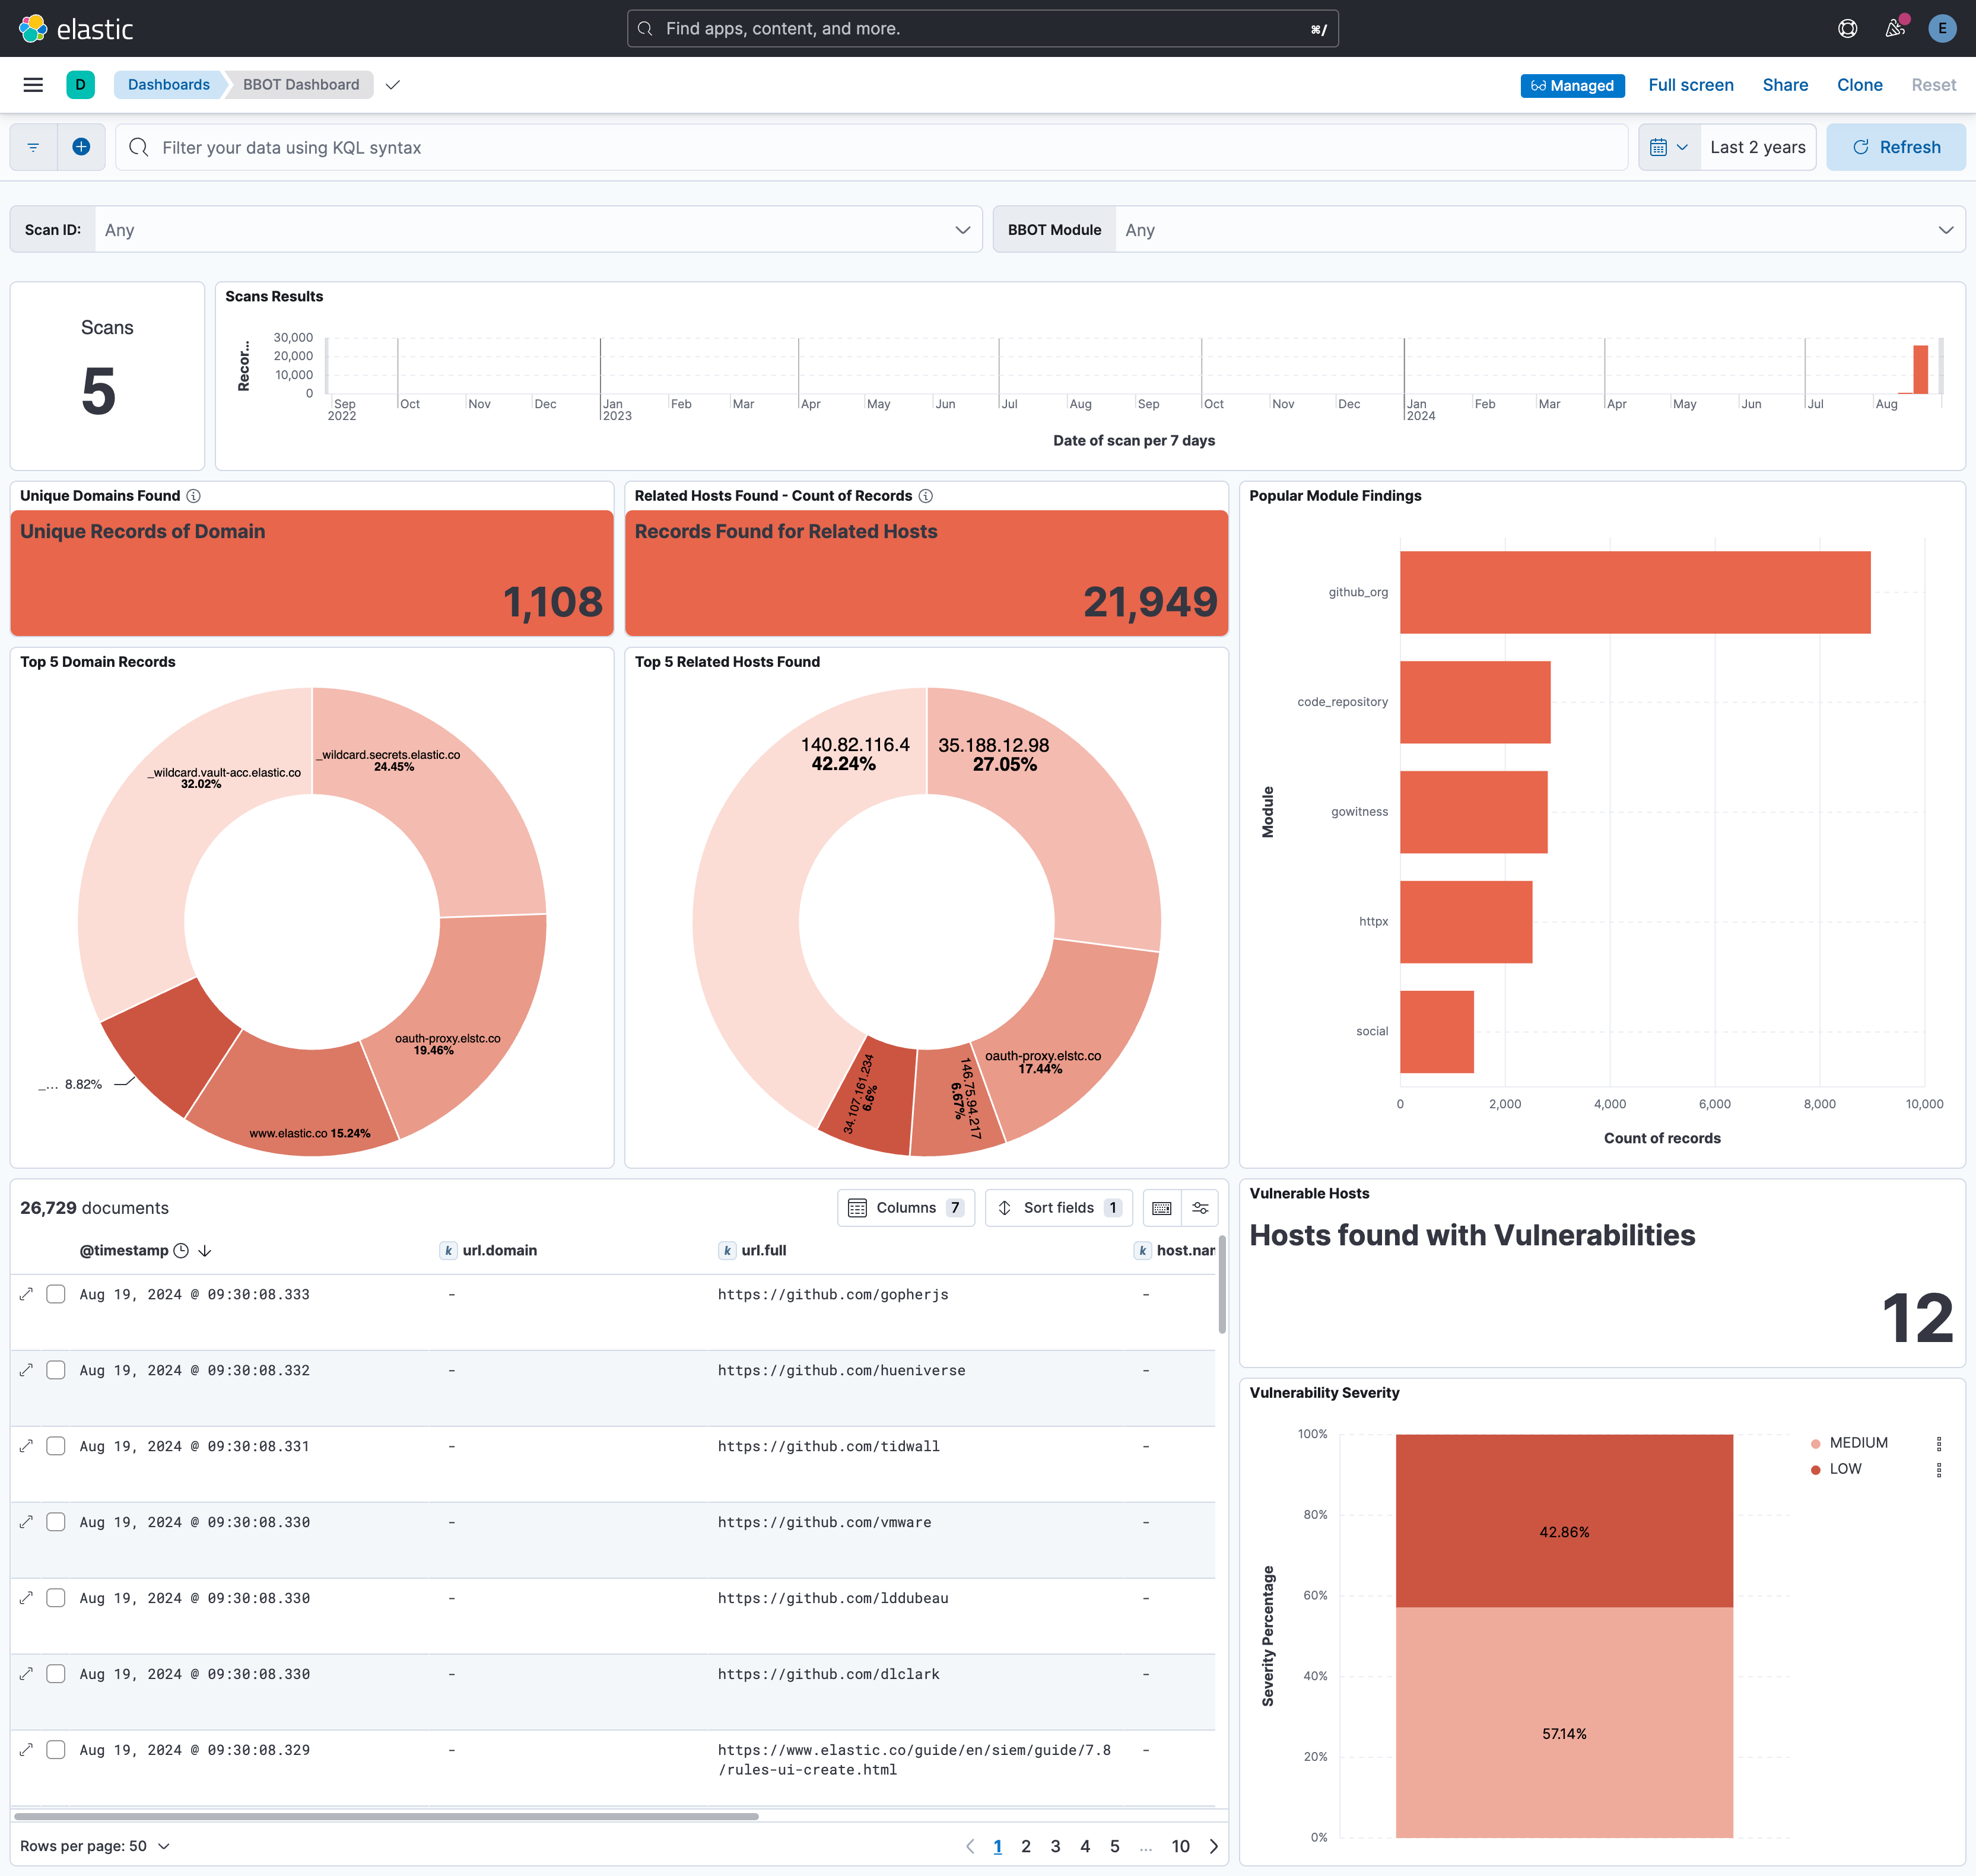Open the Columns selector
The image size is (1976, 1876).
point(906,1208)
